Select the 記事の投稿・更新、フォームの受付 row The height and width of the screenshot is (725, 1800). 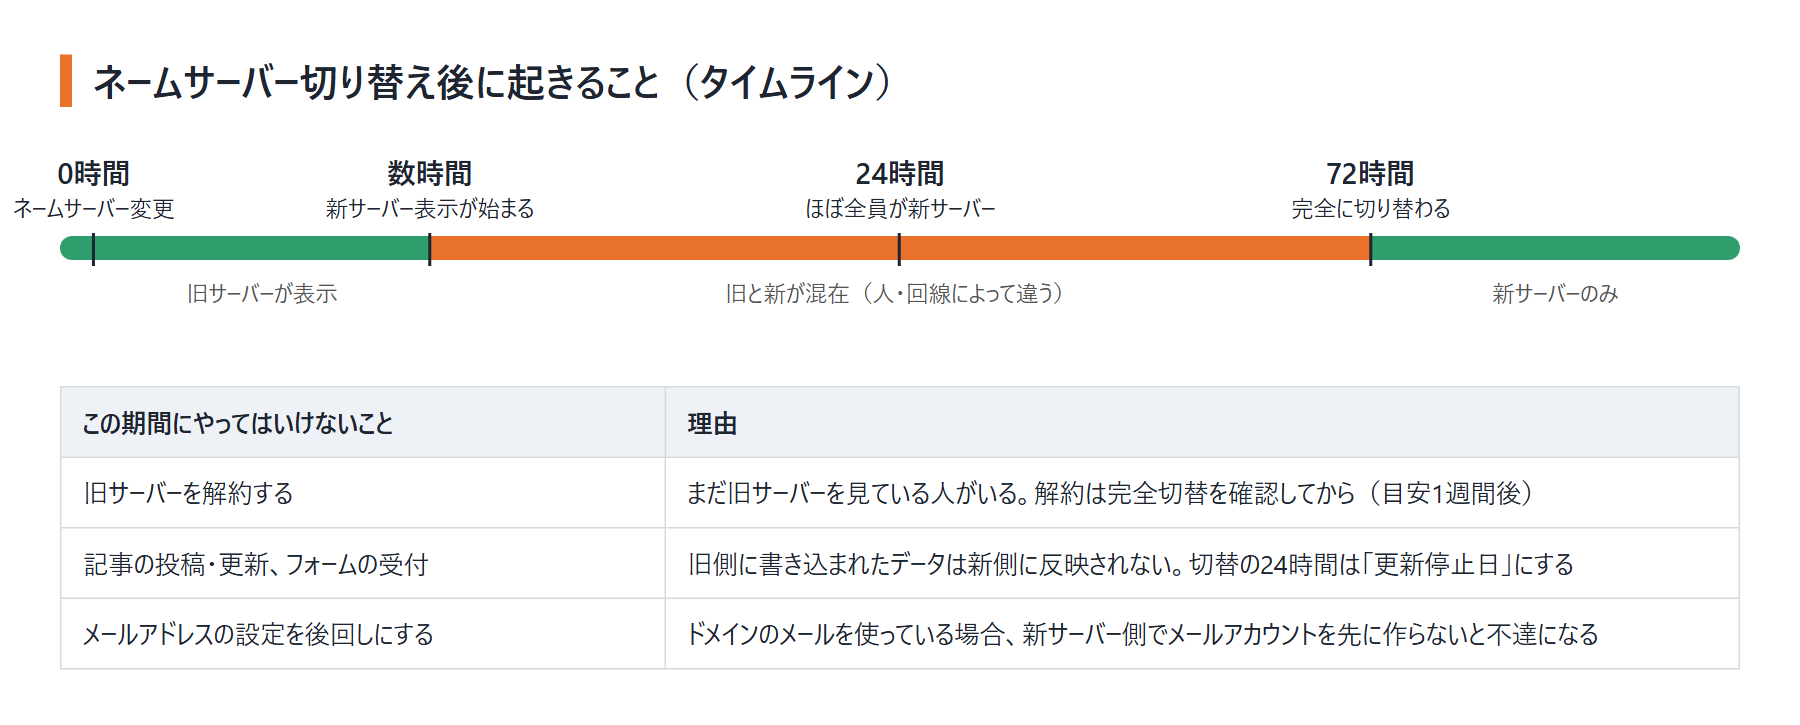click(900, 564)
